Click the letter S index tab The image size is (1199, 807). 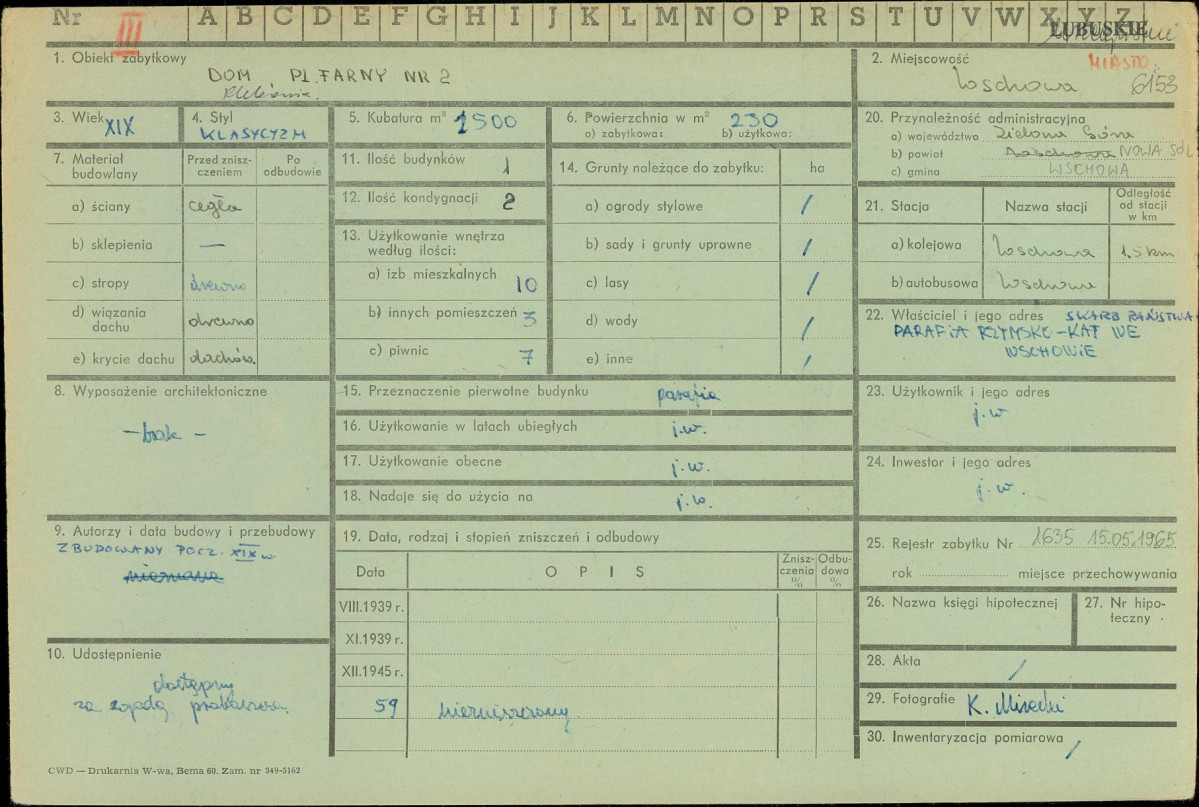(x=858, y=18)
